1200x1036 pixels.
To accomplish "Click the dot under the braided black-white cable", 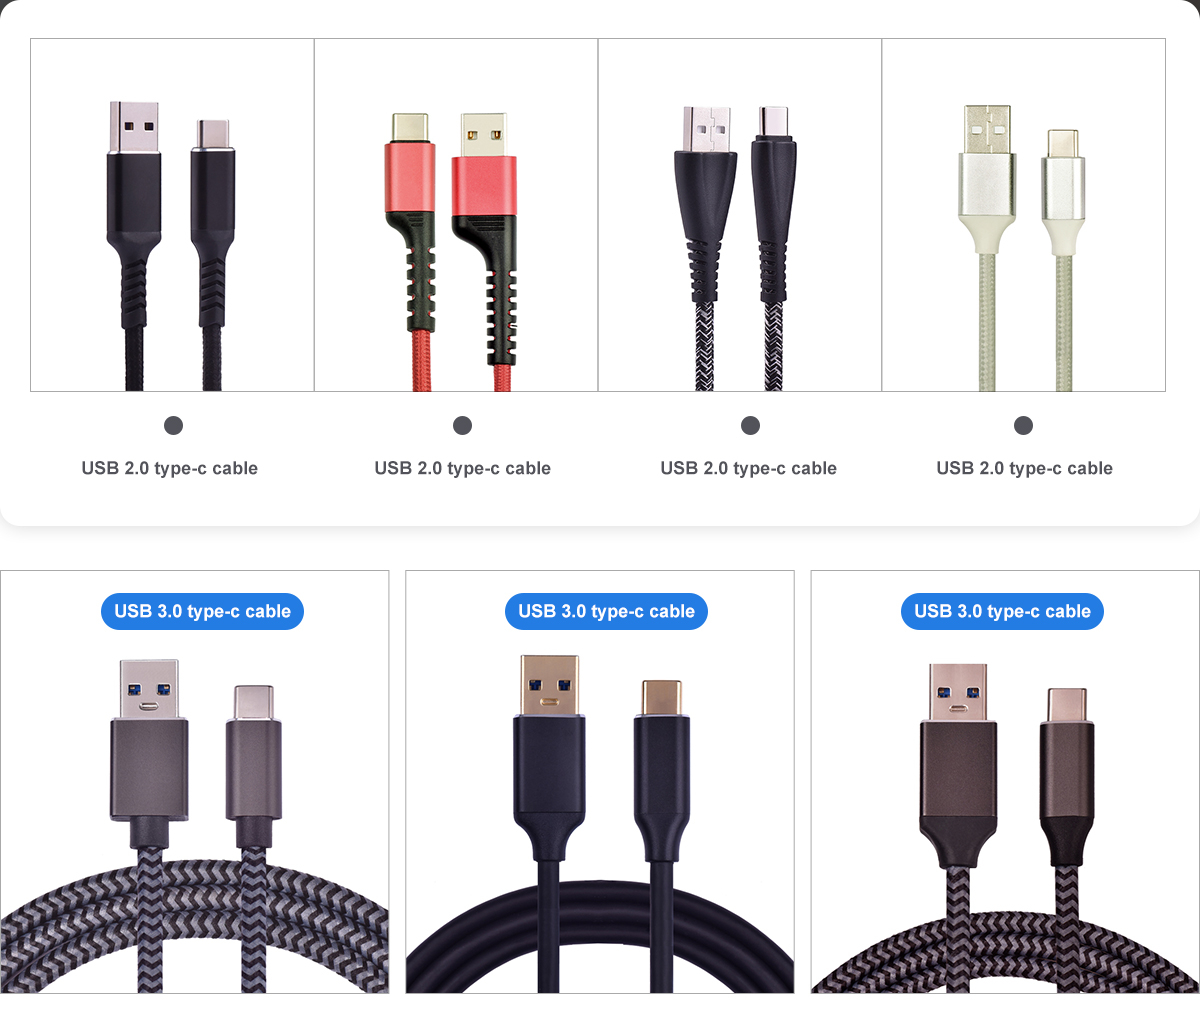I will (750, 425).
